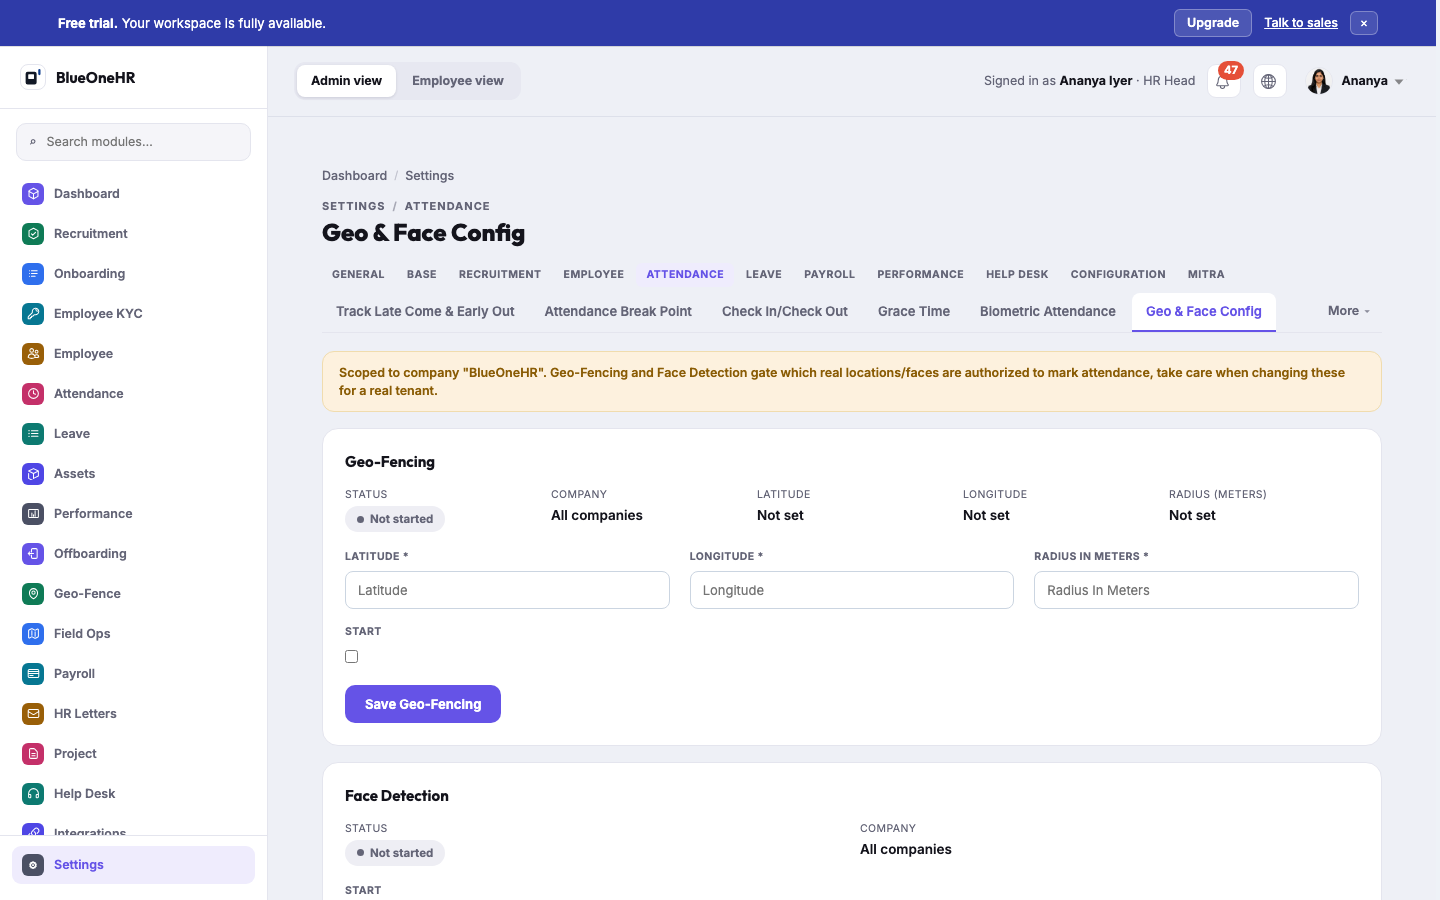Viewport: 1440px width, 900px height.
Task: Open the HELP DESK settings category
Action: [x=1017, y=274]
